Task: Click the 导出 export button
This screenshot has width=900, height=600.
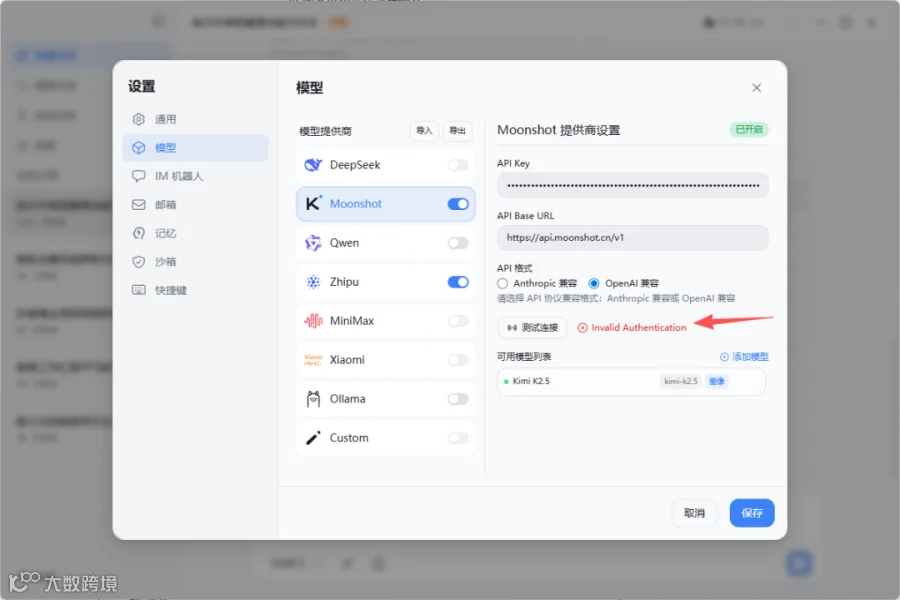Action: (x=457, y=131)
